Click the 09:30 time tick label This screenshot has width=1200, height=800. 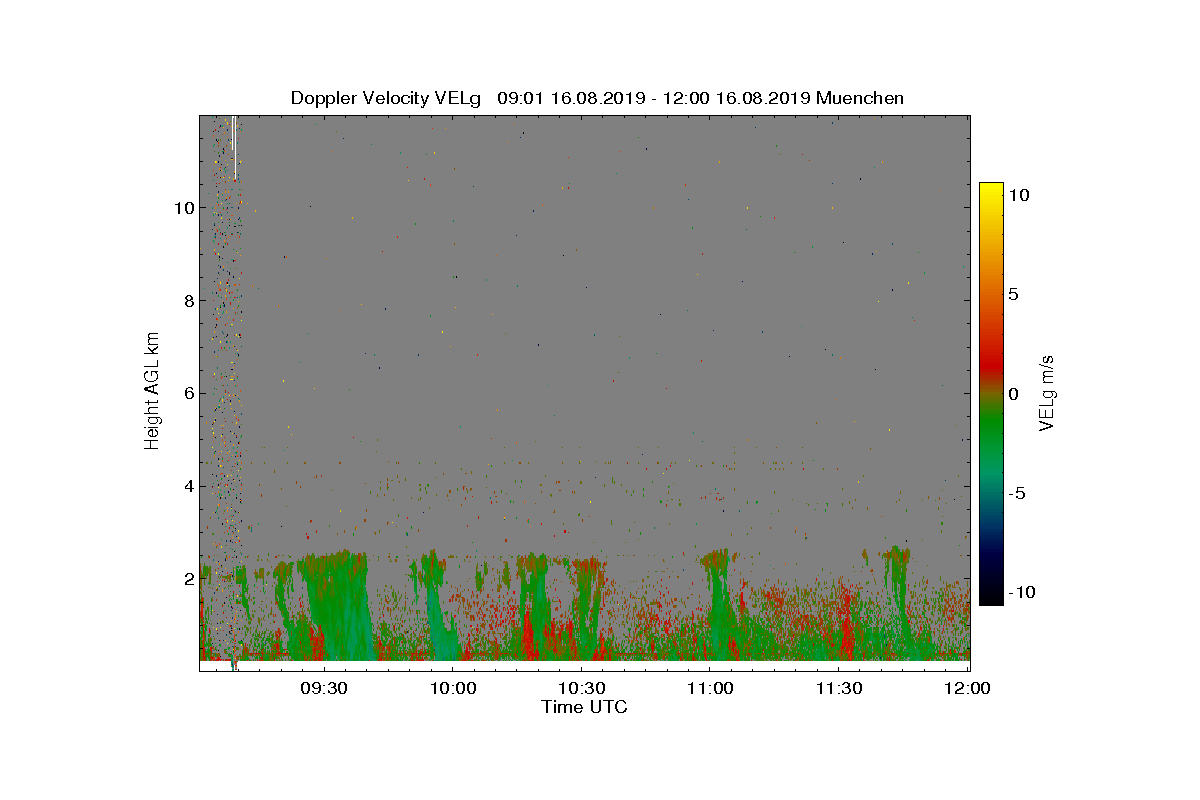pyautogui.click(x=324, y=689)
